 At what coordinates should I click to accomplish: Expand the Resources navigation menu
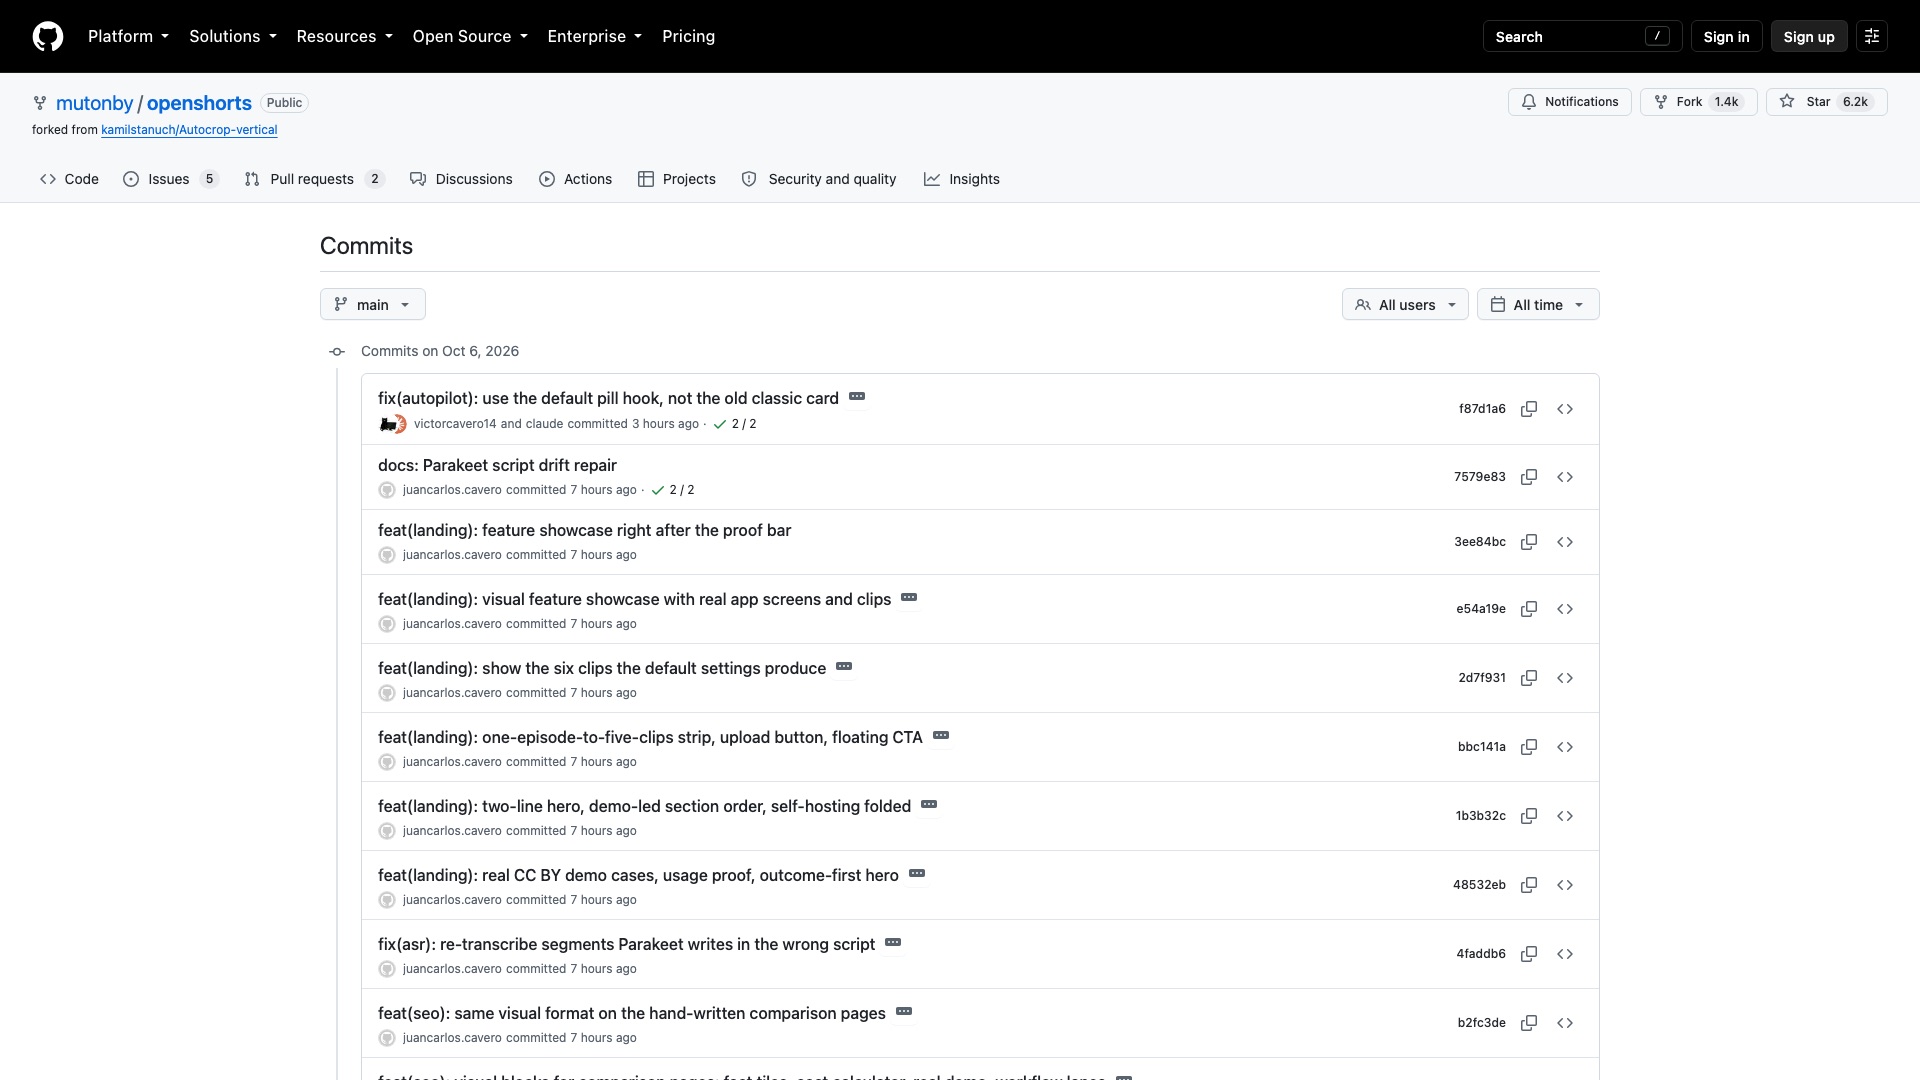click(x=344, y=36)
